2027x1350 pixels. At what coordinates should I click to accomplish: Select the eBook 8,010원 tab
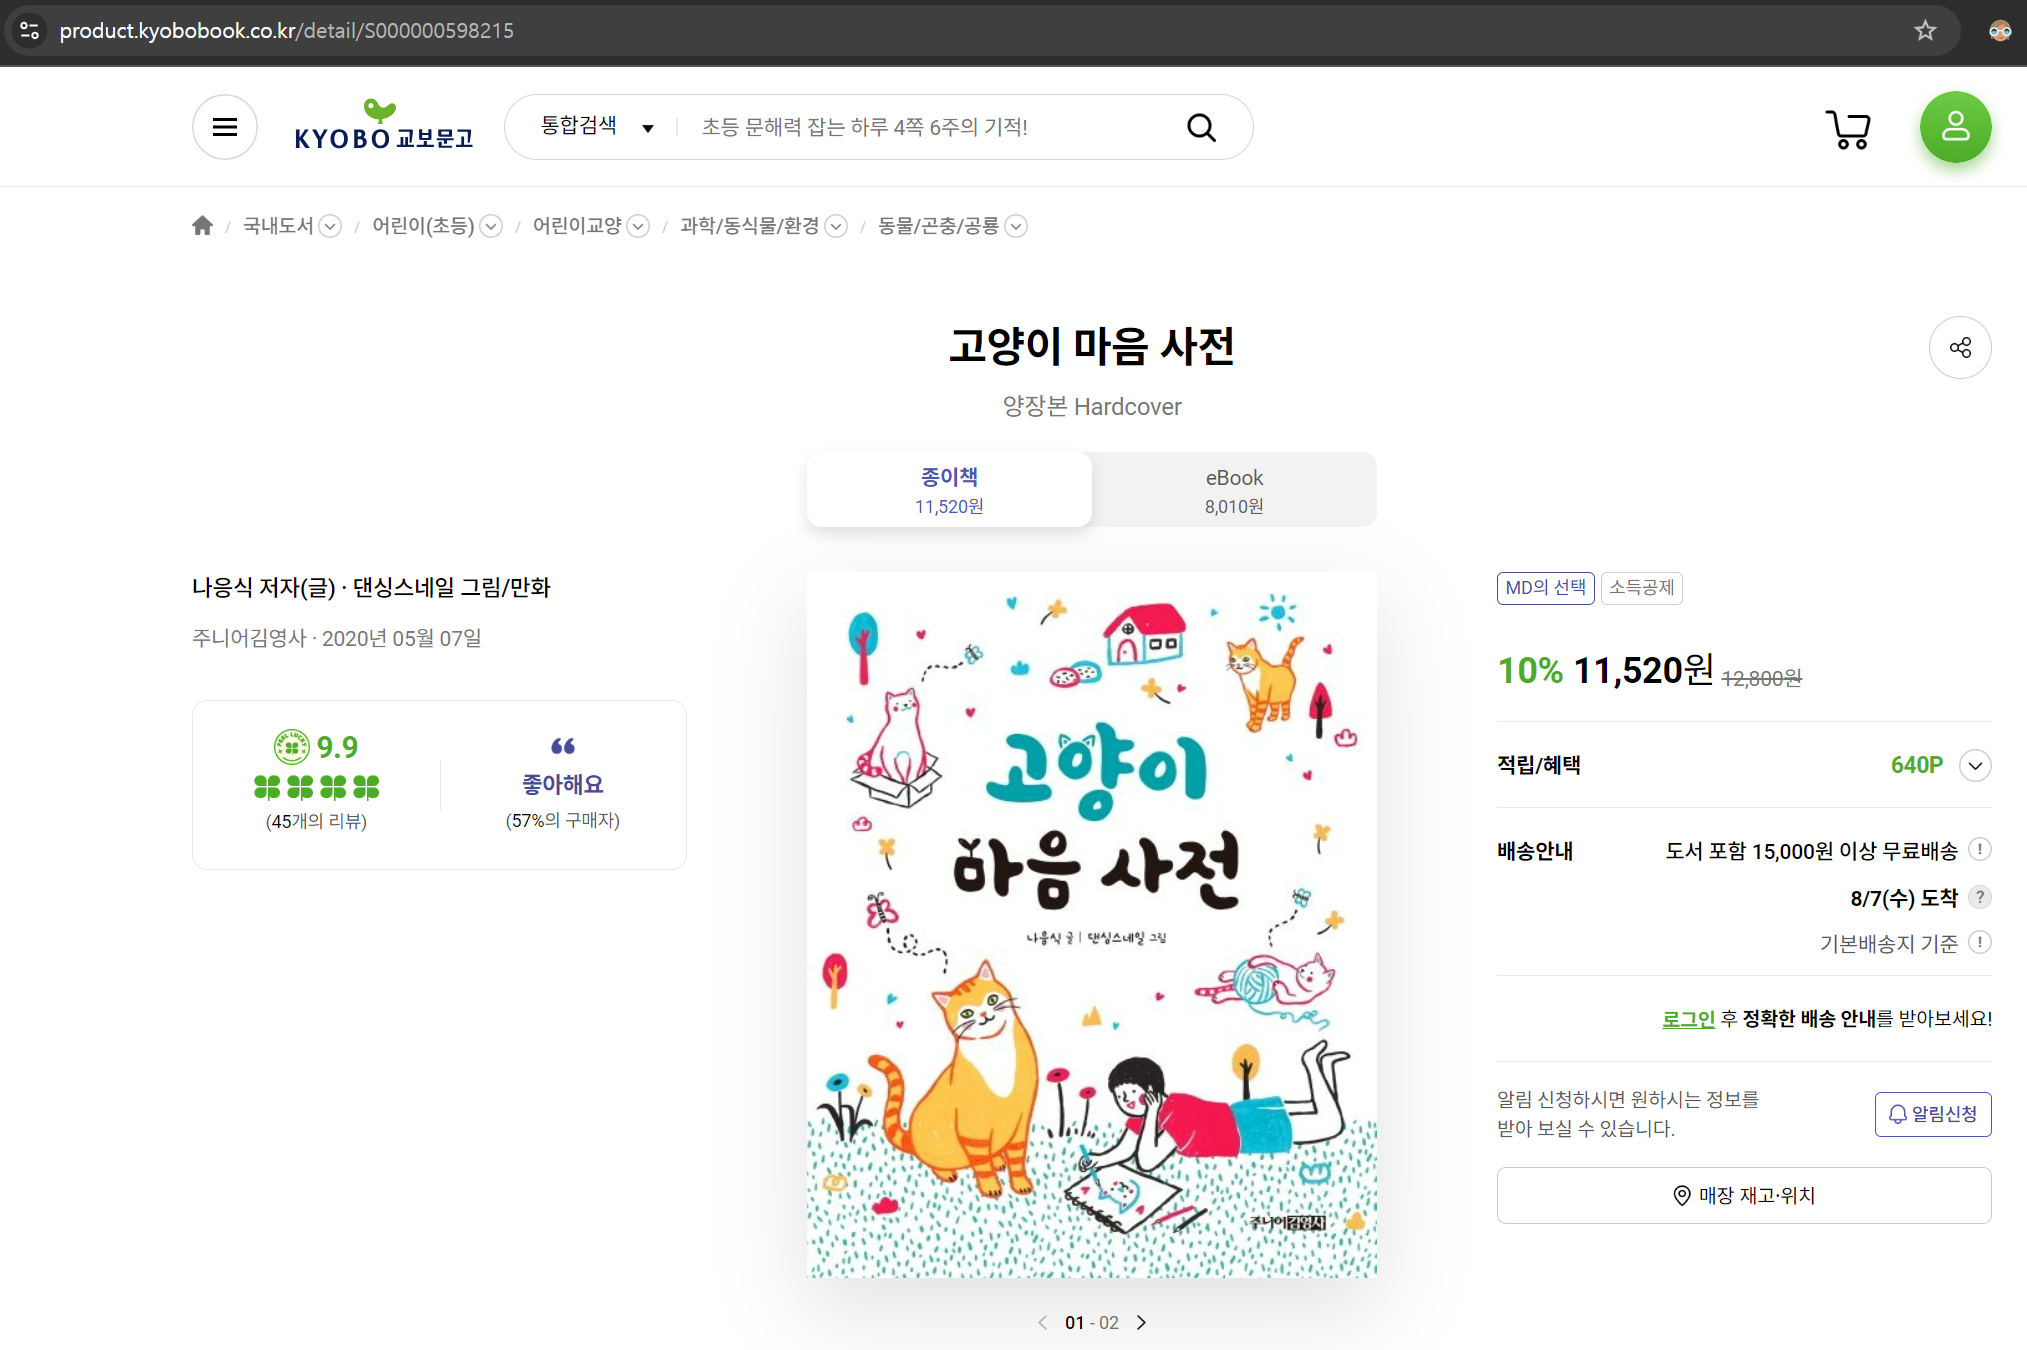pos(1234,490)
